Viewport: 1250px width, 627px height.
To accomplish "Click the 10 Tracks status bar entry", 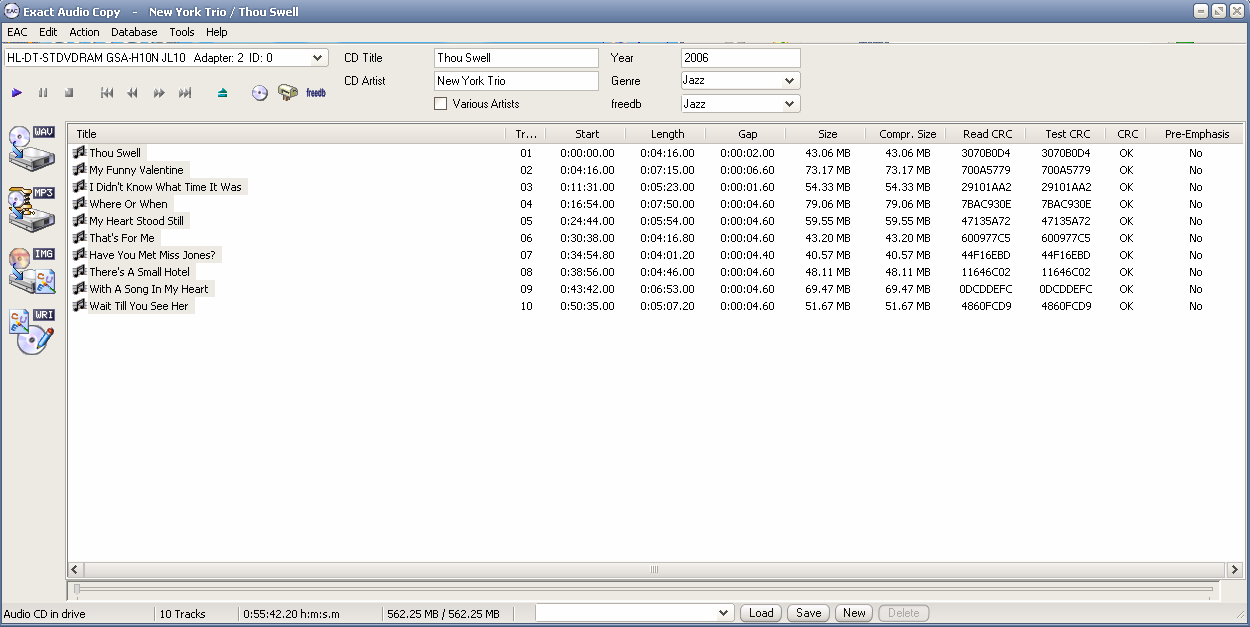I will tap(182, 614).
